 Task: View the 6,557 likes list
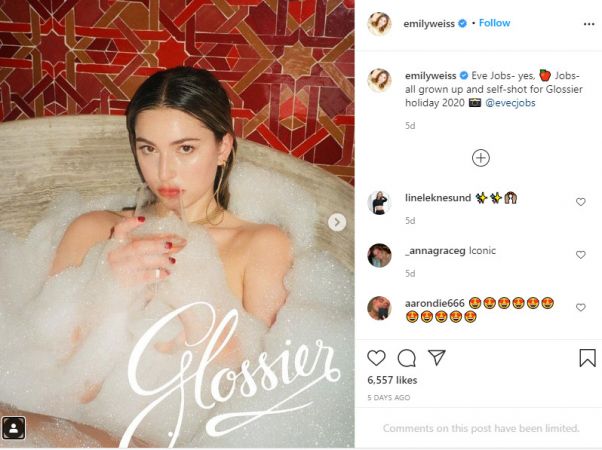[x=392, y=380]
